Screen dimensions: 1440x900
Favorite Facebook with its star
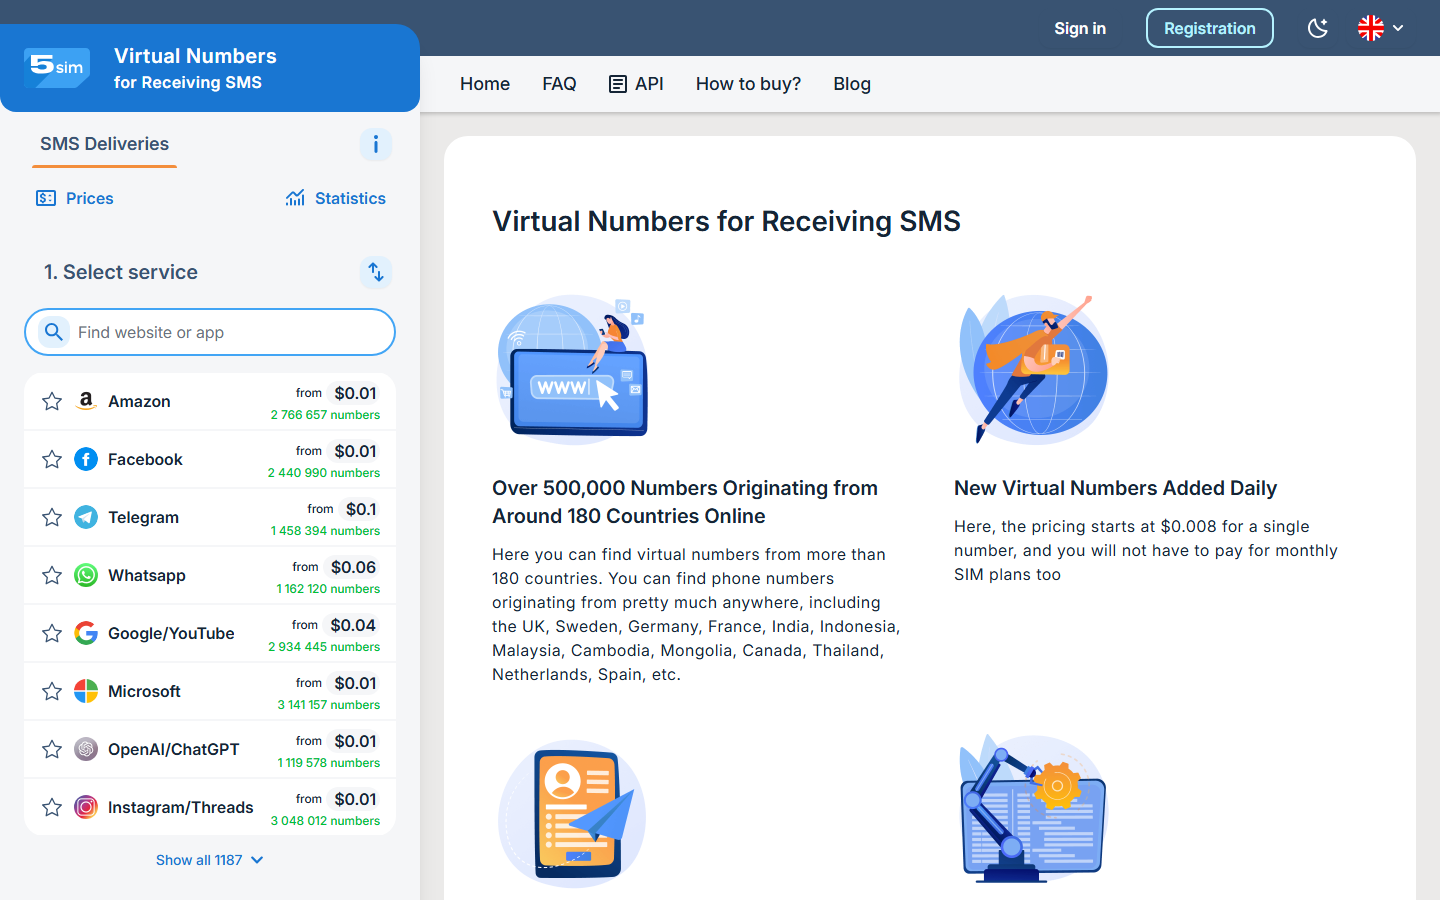[x=52, y=460]
